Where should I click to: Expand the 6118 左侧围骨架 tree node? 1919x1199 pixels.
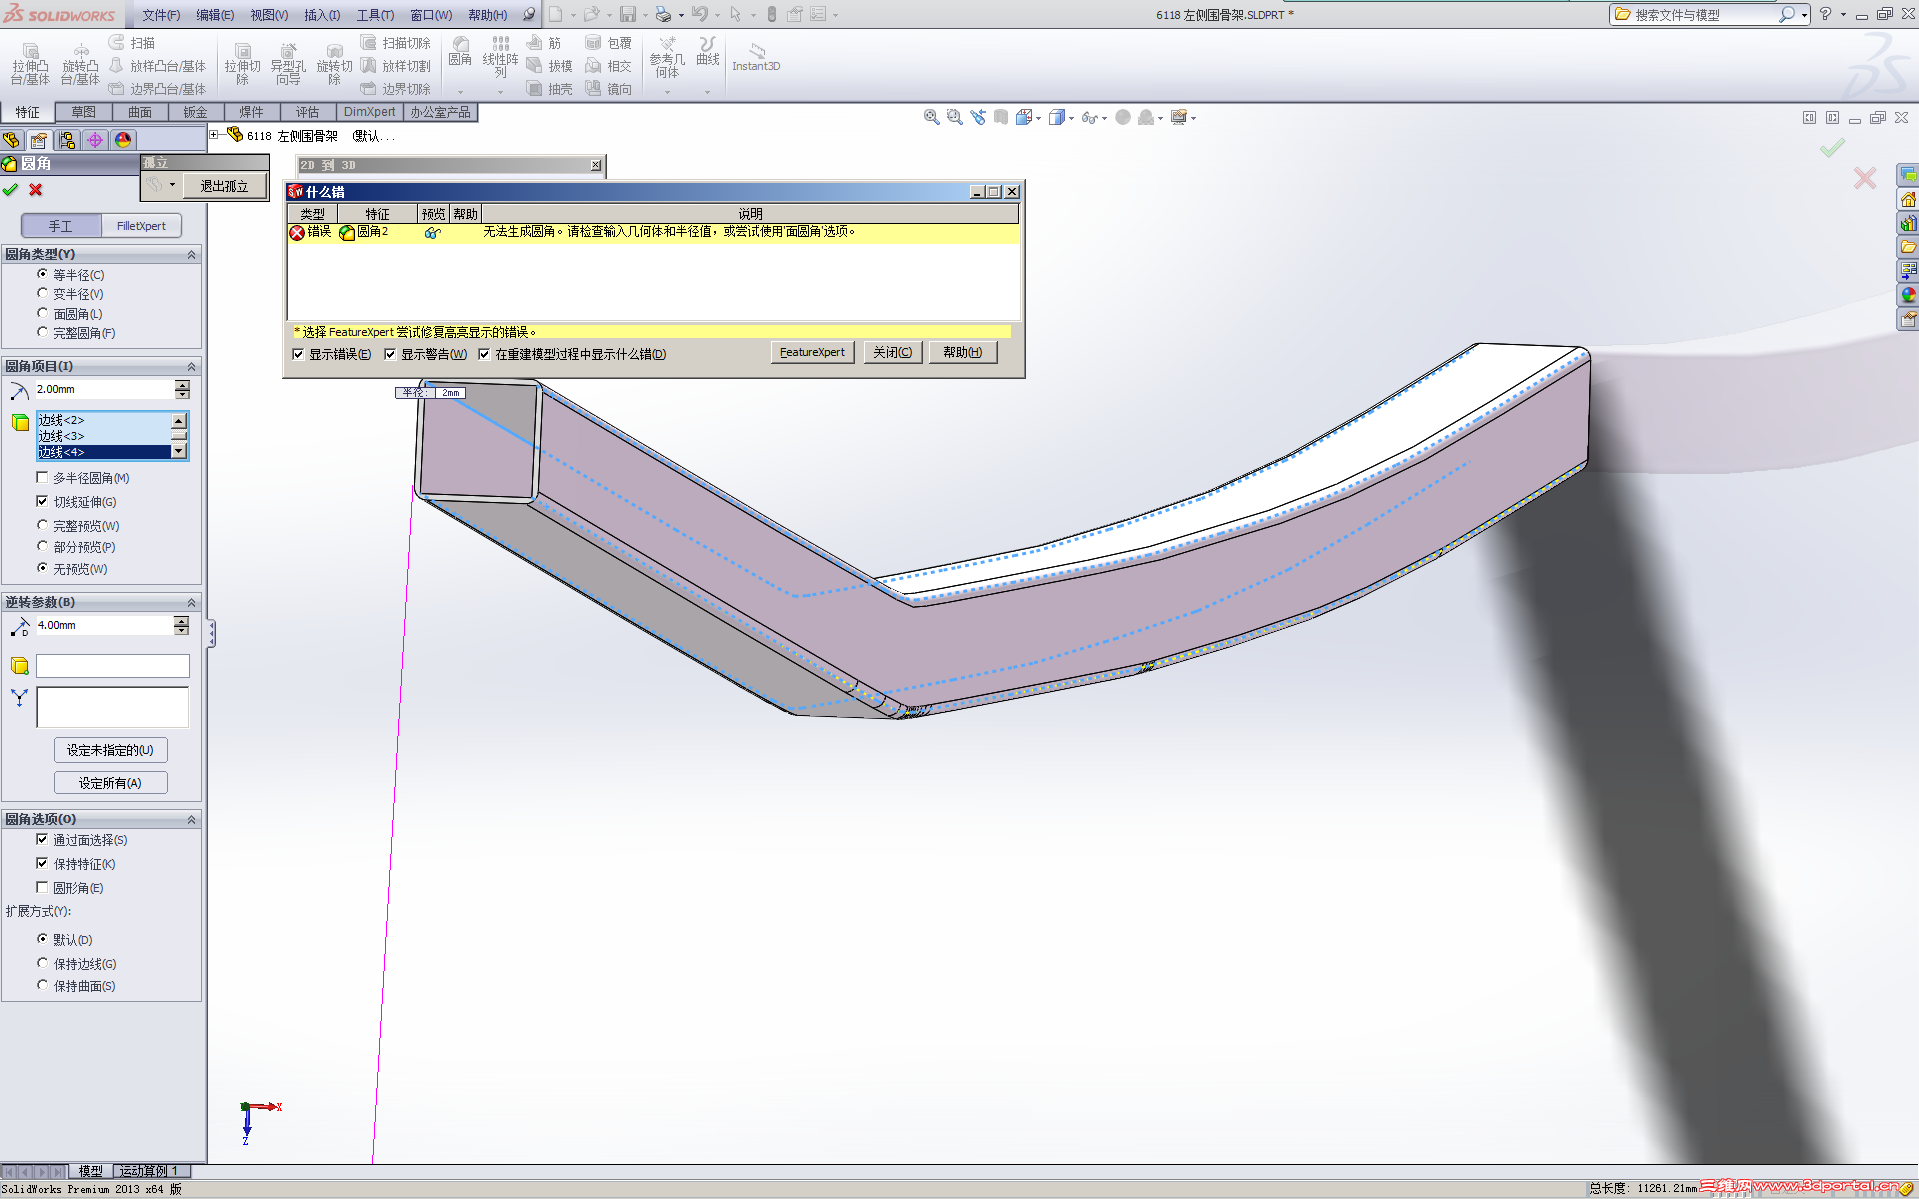pos(214,135)
